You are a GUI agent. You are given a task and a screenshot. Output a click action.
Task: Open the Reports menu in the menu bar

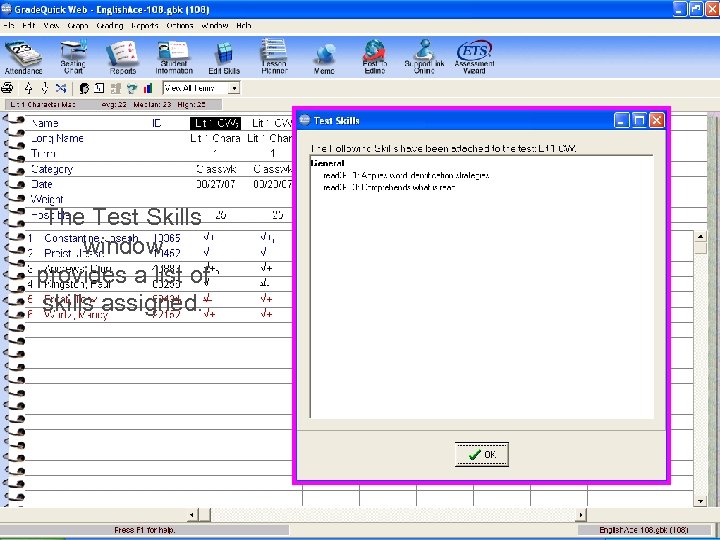tap(145, 26)
